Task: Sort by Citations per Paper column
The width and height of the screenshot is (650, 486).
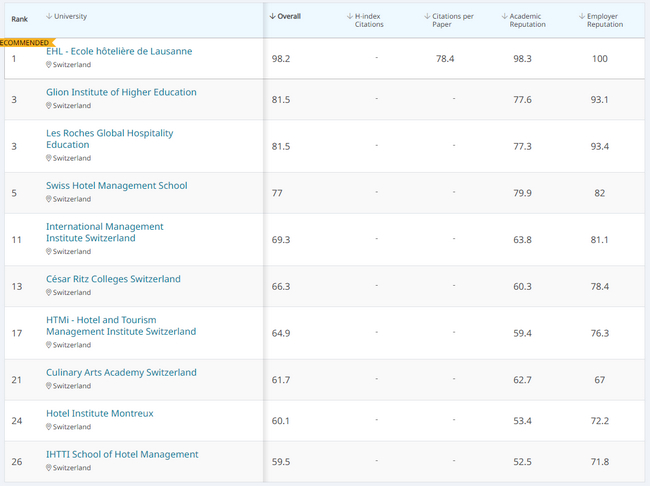Action: point(449,20)
